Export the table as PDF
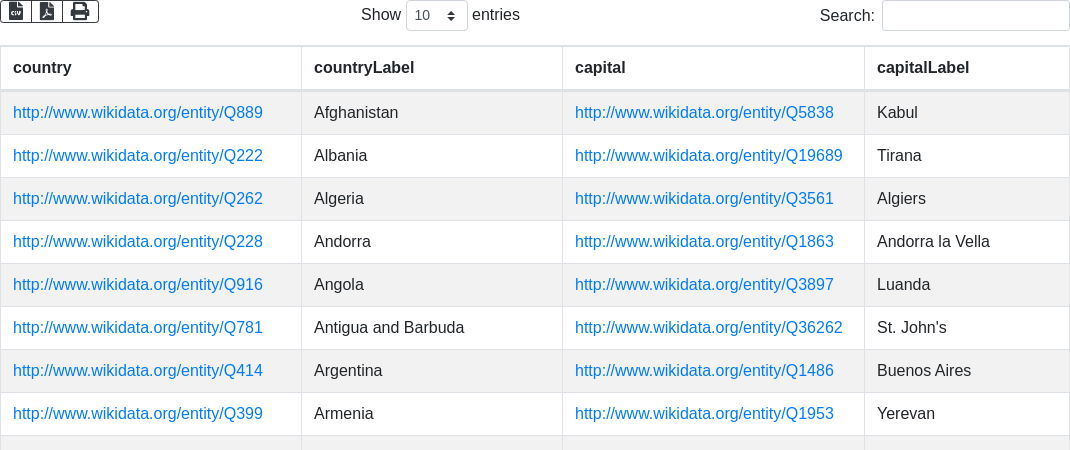1070x450 pixels. coord(47,11)
